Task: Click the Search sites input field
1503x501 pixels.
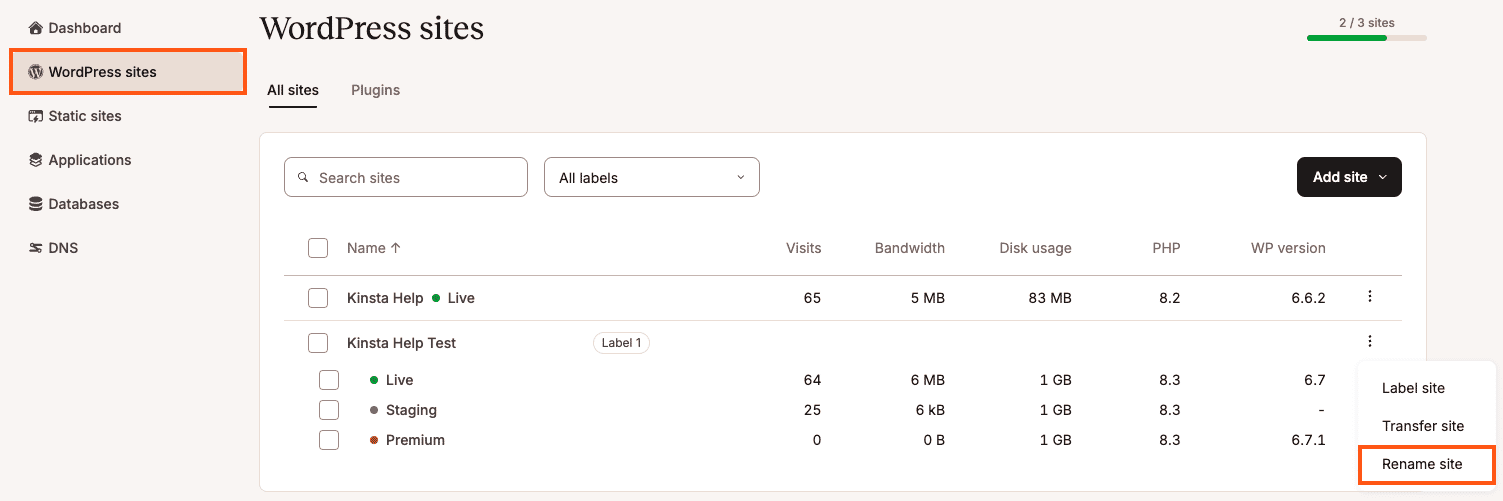Action: [406, 178]
